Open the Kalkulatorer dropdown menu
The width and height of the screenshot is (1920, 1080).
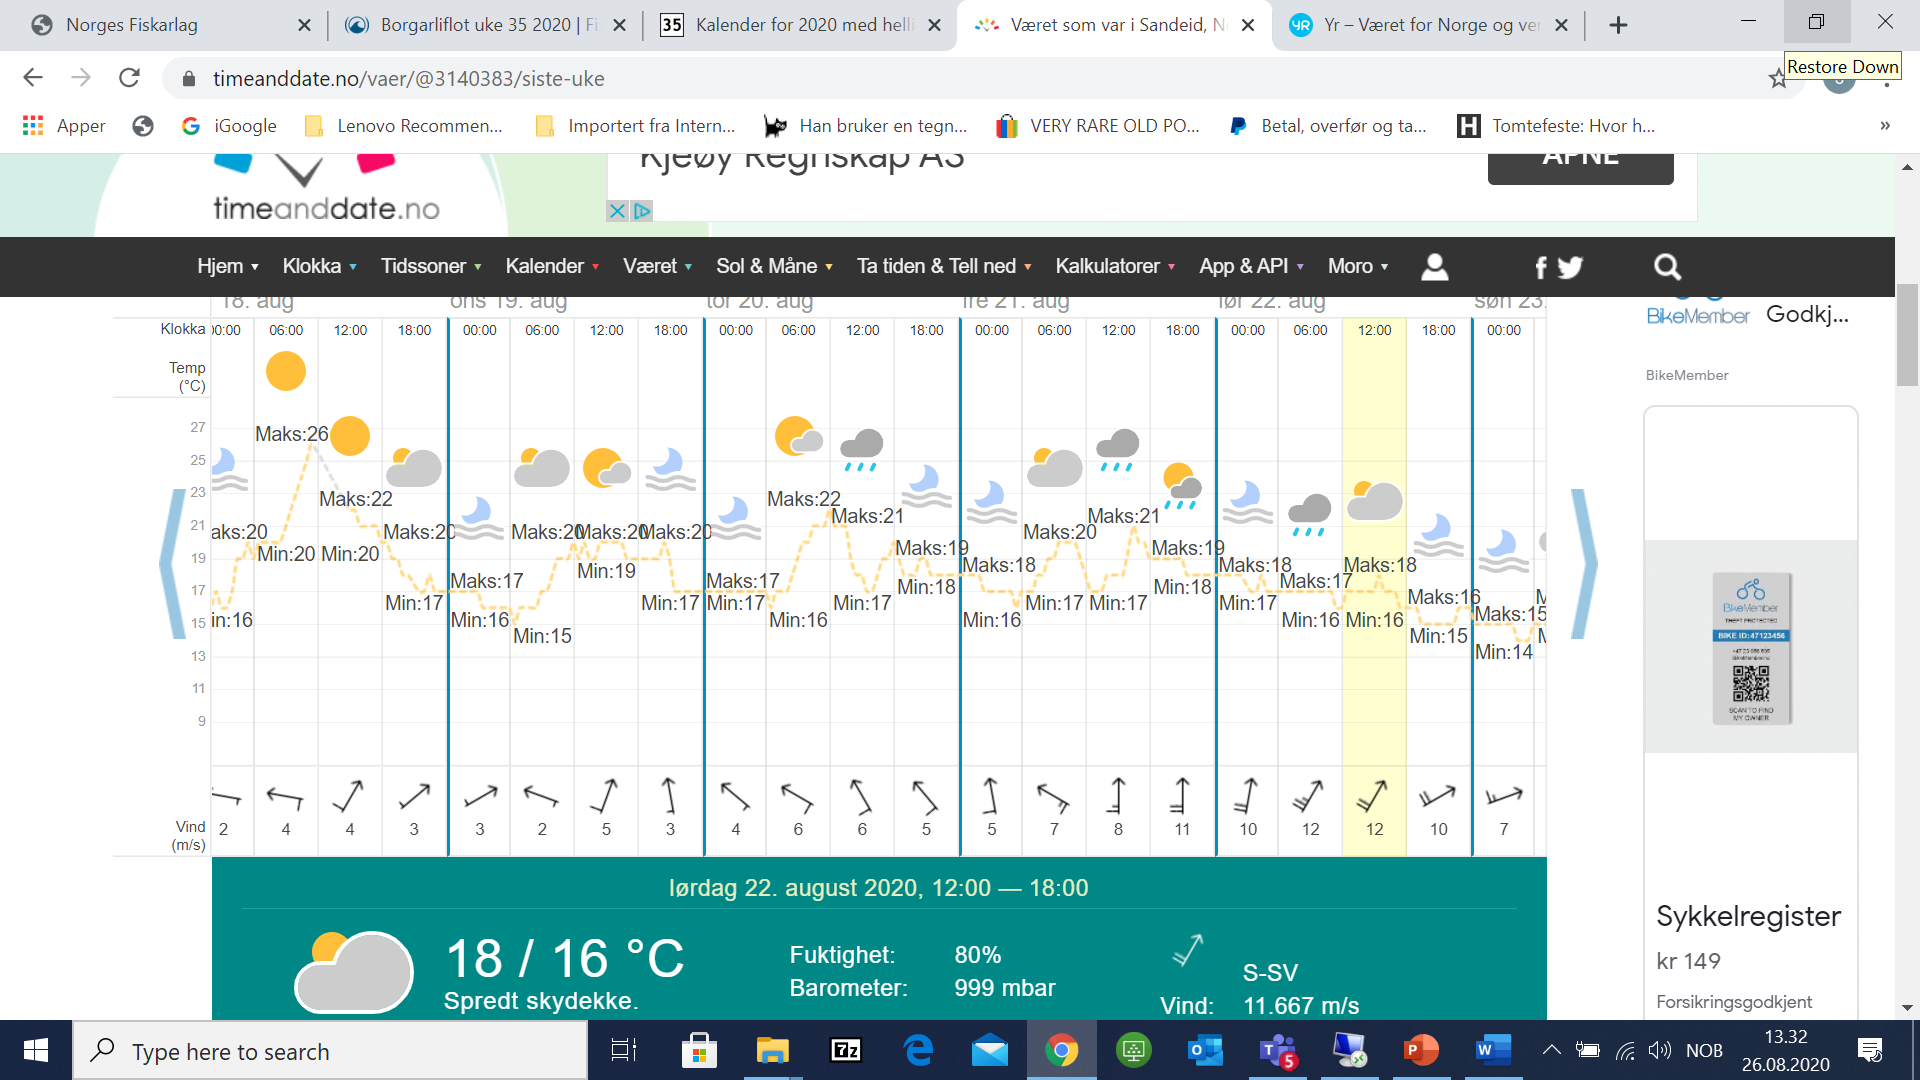1115,266
